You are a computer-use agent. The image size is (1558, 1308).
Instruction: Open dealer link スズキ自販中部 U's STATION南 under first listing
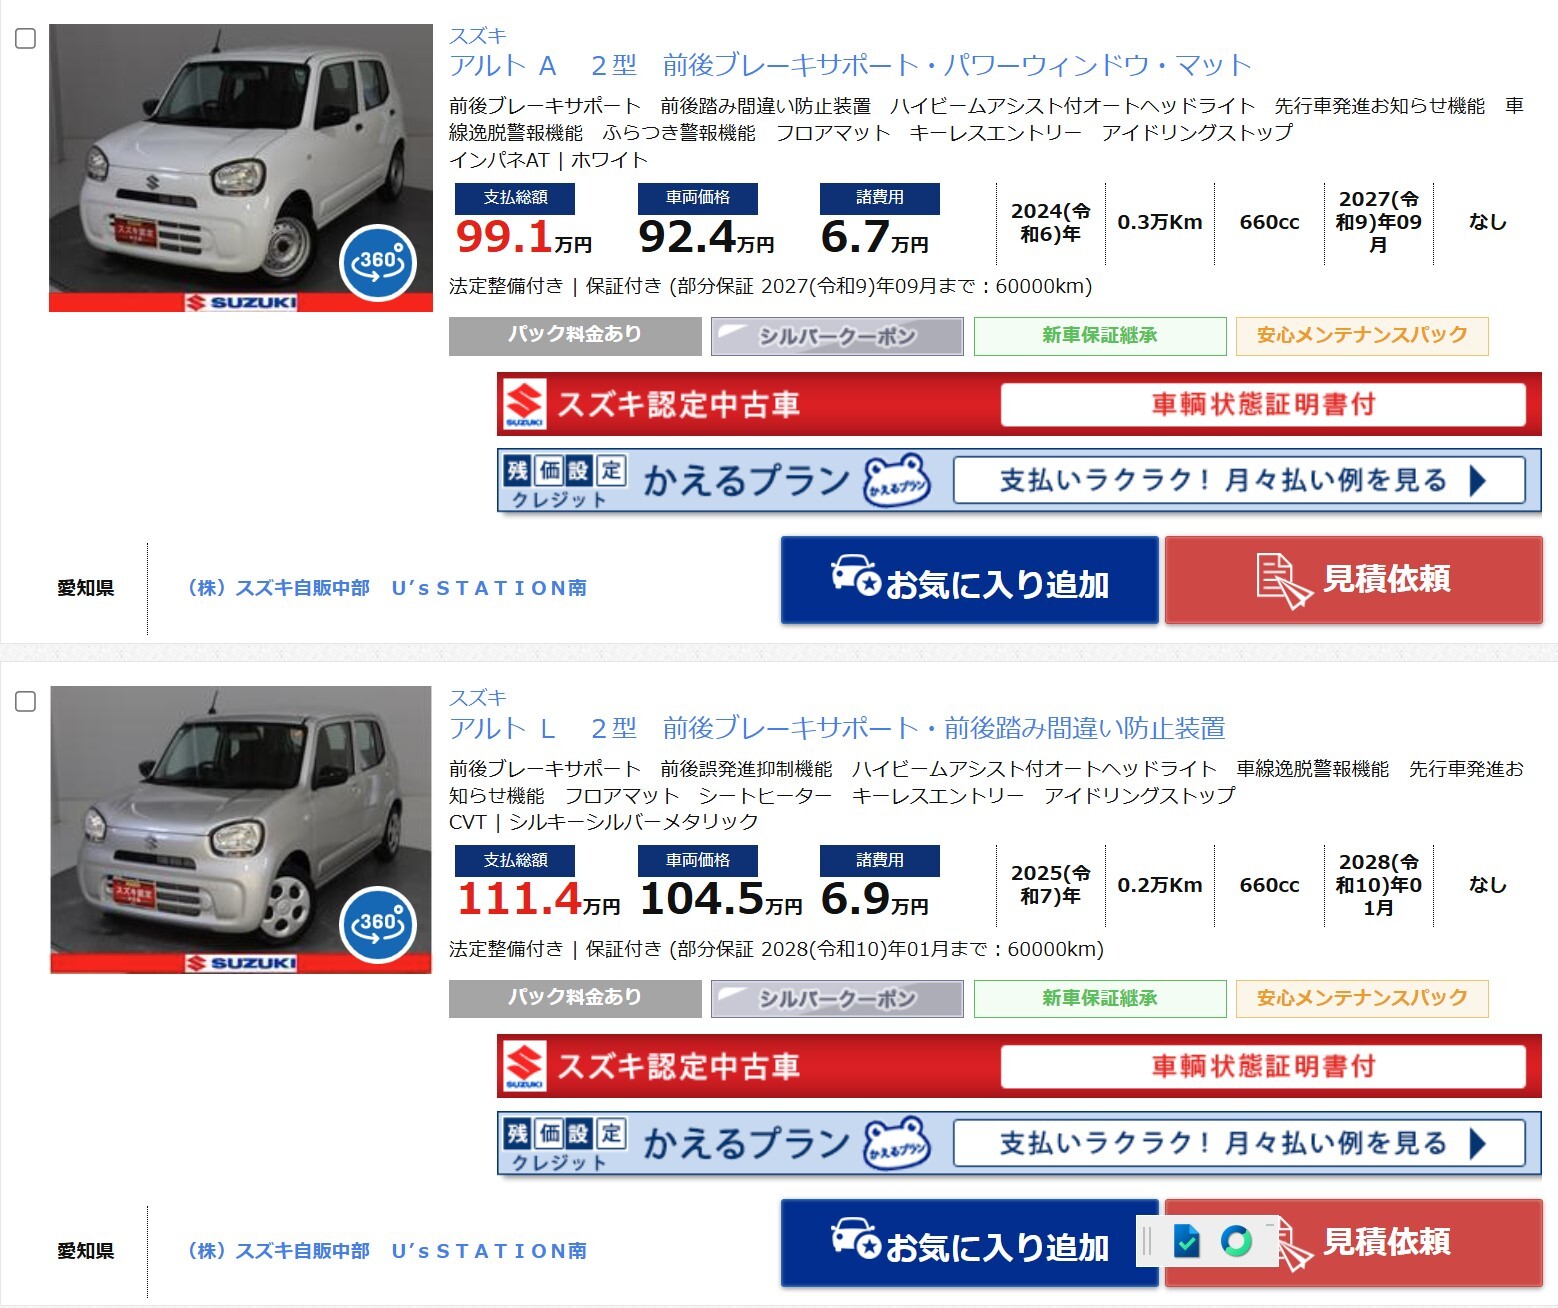[387, 588]
